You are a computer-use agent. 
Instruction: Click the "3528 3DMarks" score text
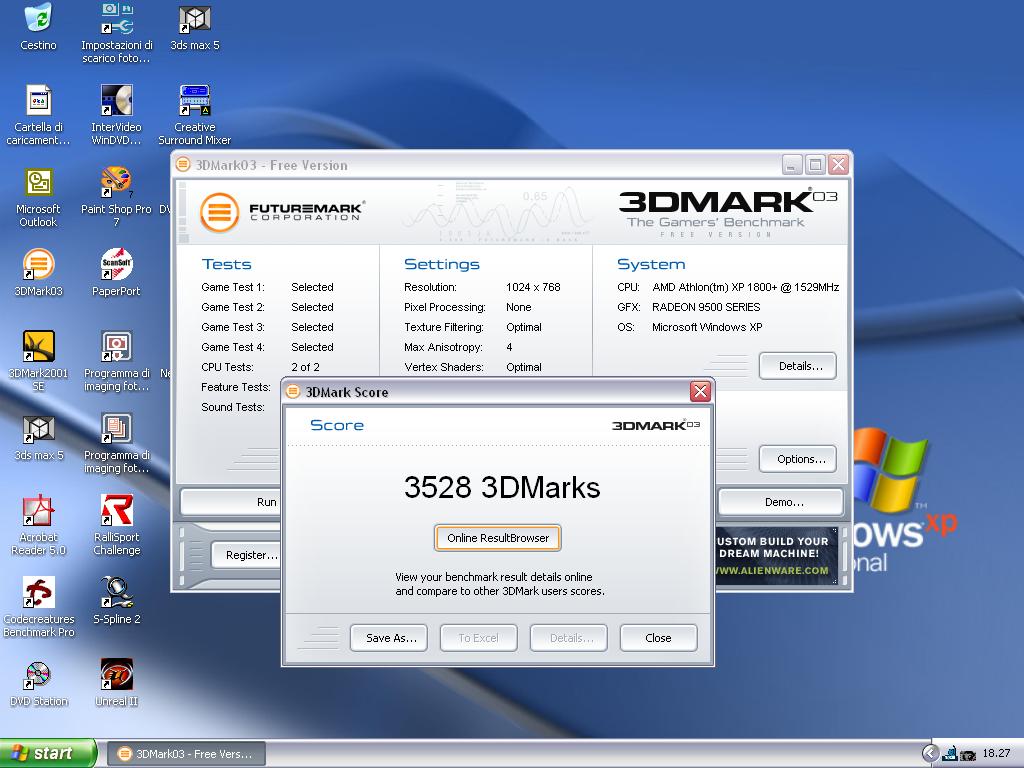tap(502, 488)
